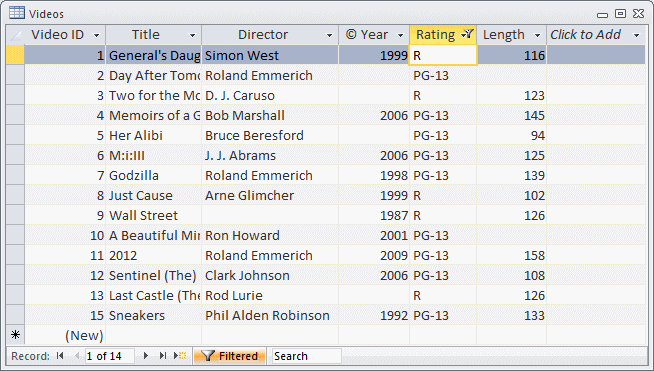Select the © Year column header
This screenshot has width=654, height=371.
(x=374, y=35)
